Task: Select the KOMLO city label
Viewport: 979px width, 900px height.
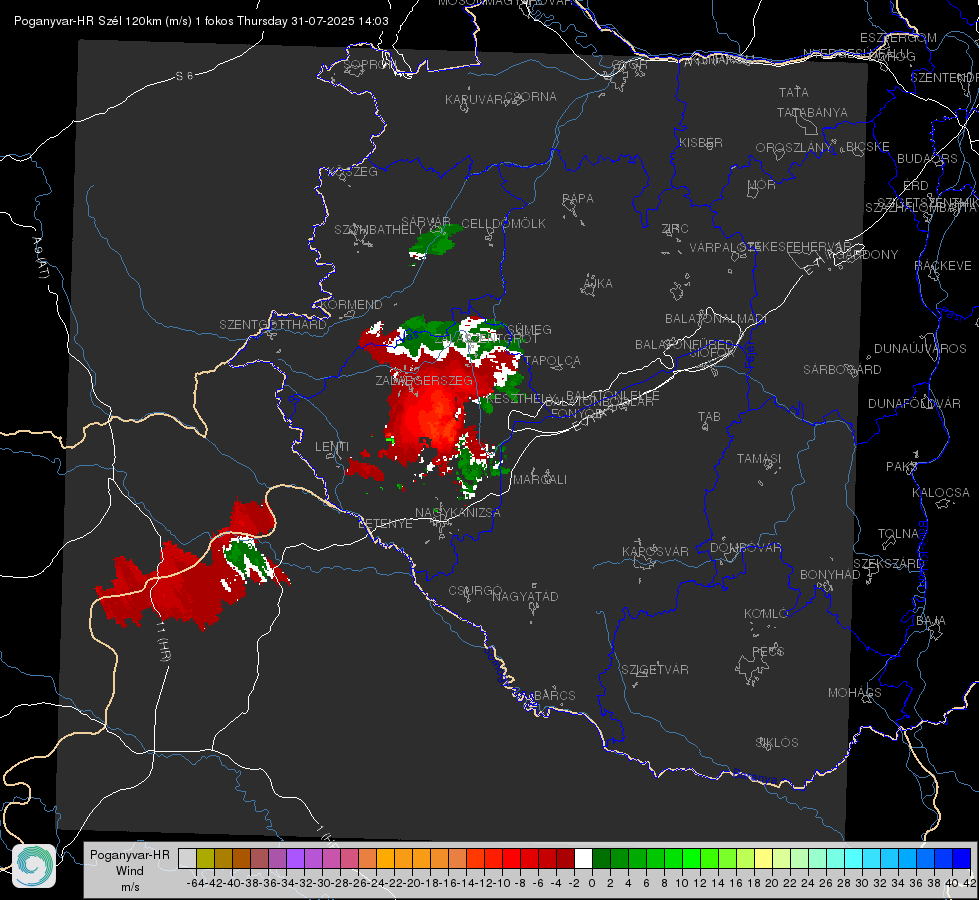Action: click(x=766, y=613)
